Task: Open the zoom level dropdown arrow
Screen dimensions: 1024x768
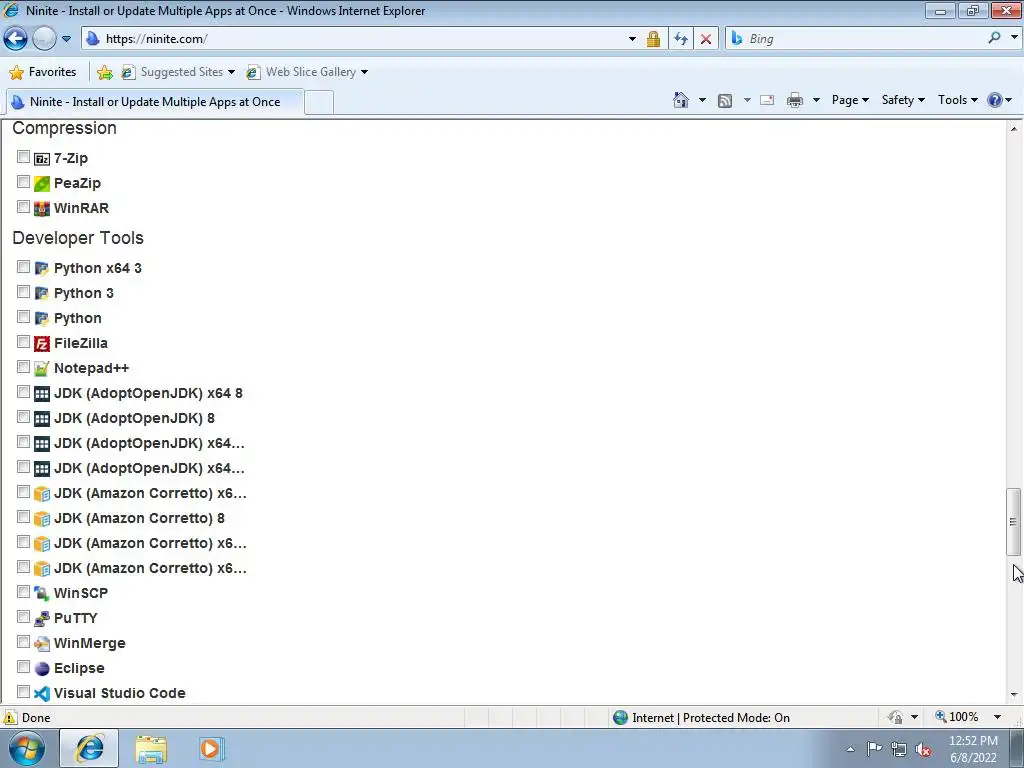Action: click(997, 717)
